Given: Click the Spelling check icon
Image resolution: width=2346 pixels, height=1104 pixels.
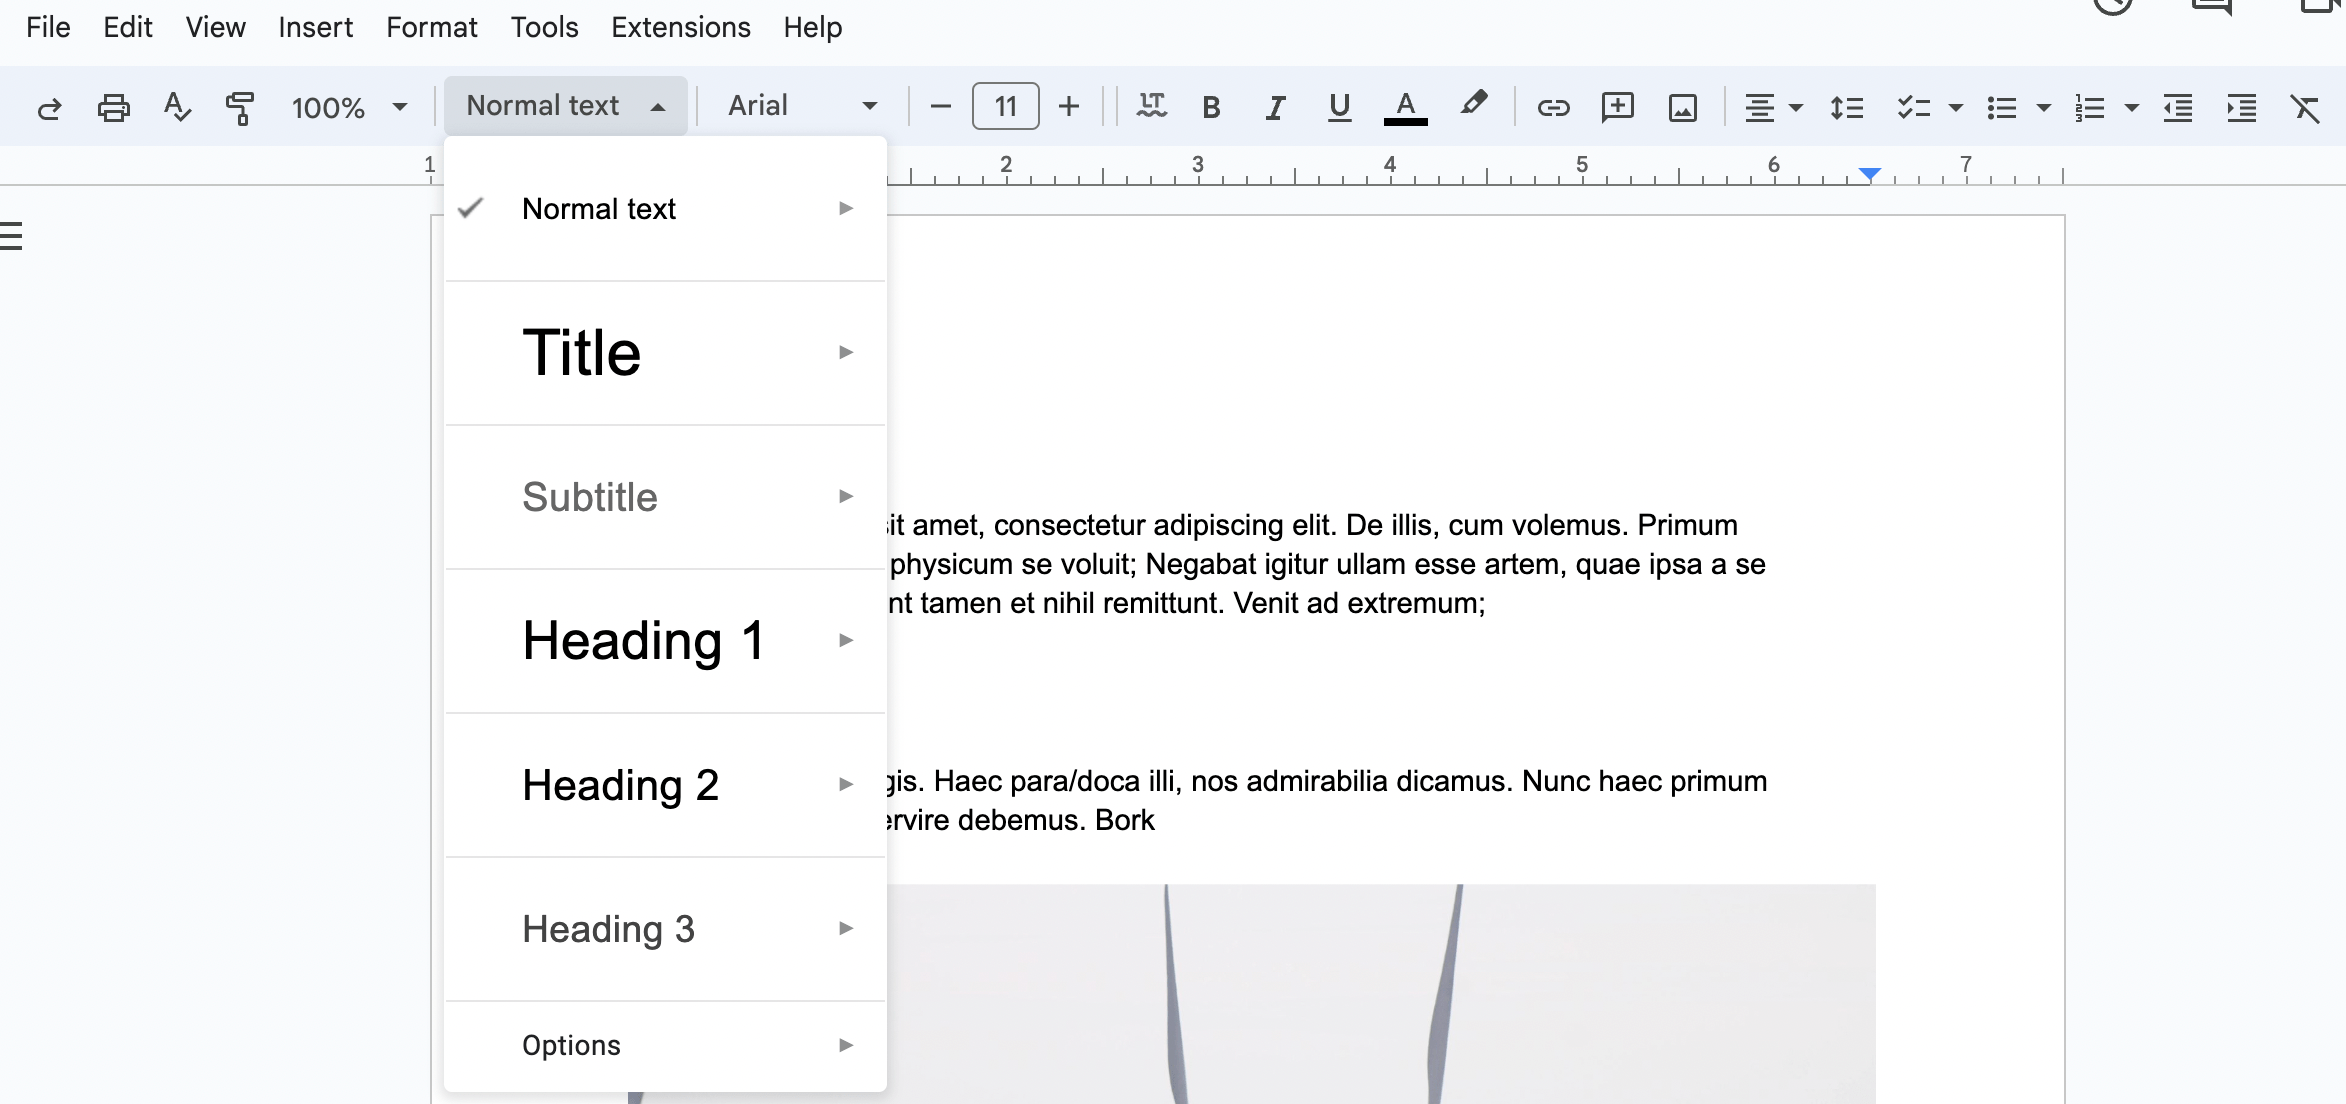Looking at the screenshot, I should (177, 107).
